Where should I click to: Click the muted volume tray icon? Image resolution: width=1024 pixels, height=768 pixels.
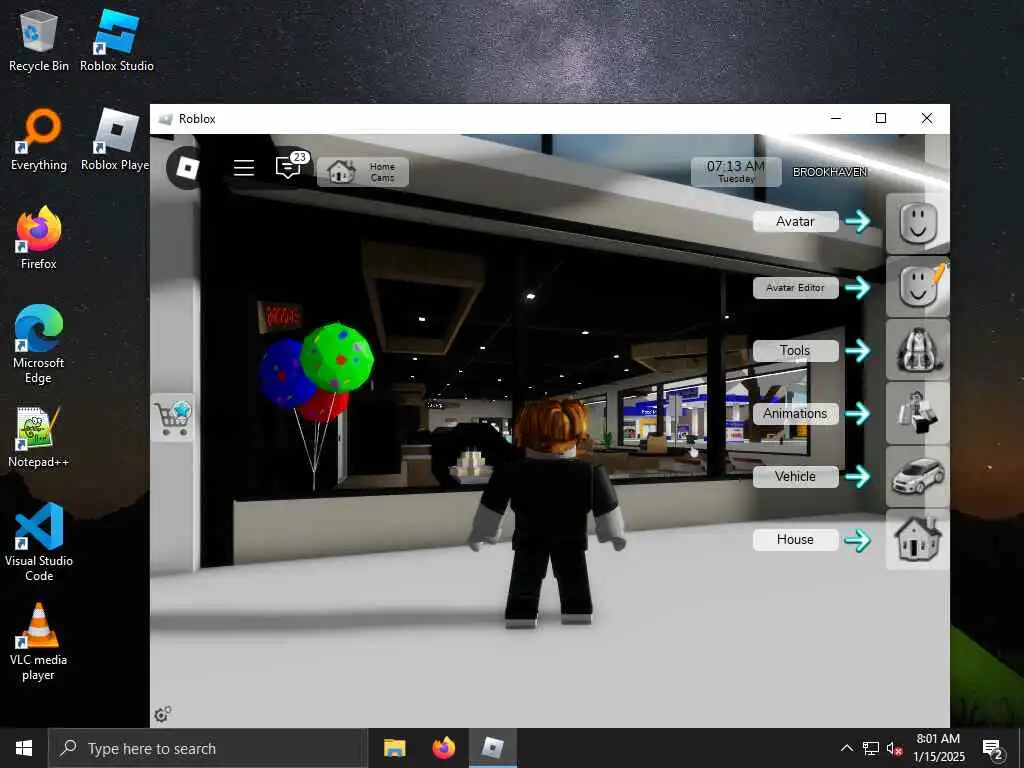pyautogui.click(x=894, y=748)
